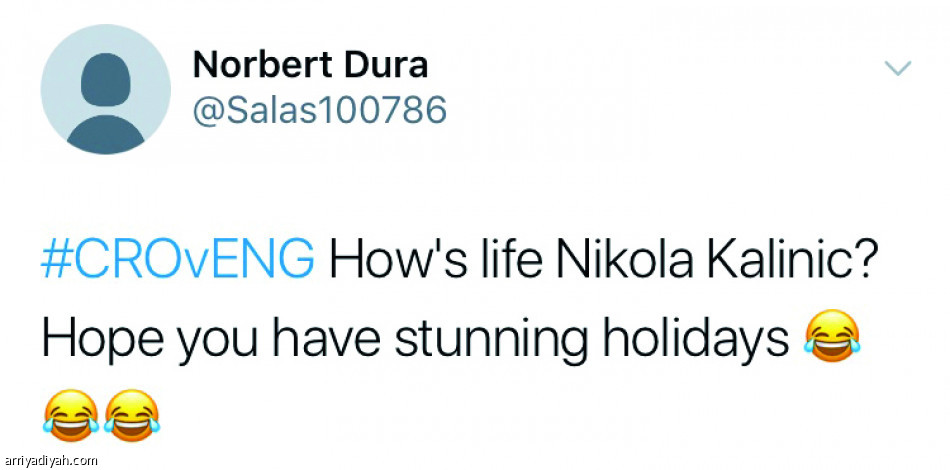
Task: Expand the tweet options chevron
Action: [899, 68]
